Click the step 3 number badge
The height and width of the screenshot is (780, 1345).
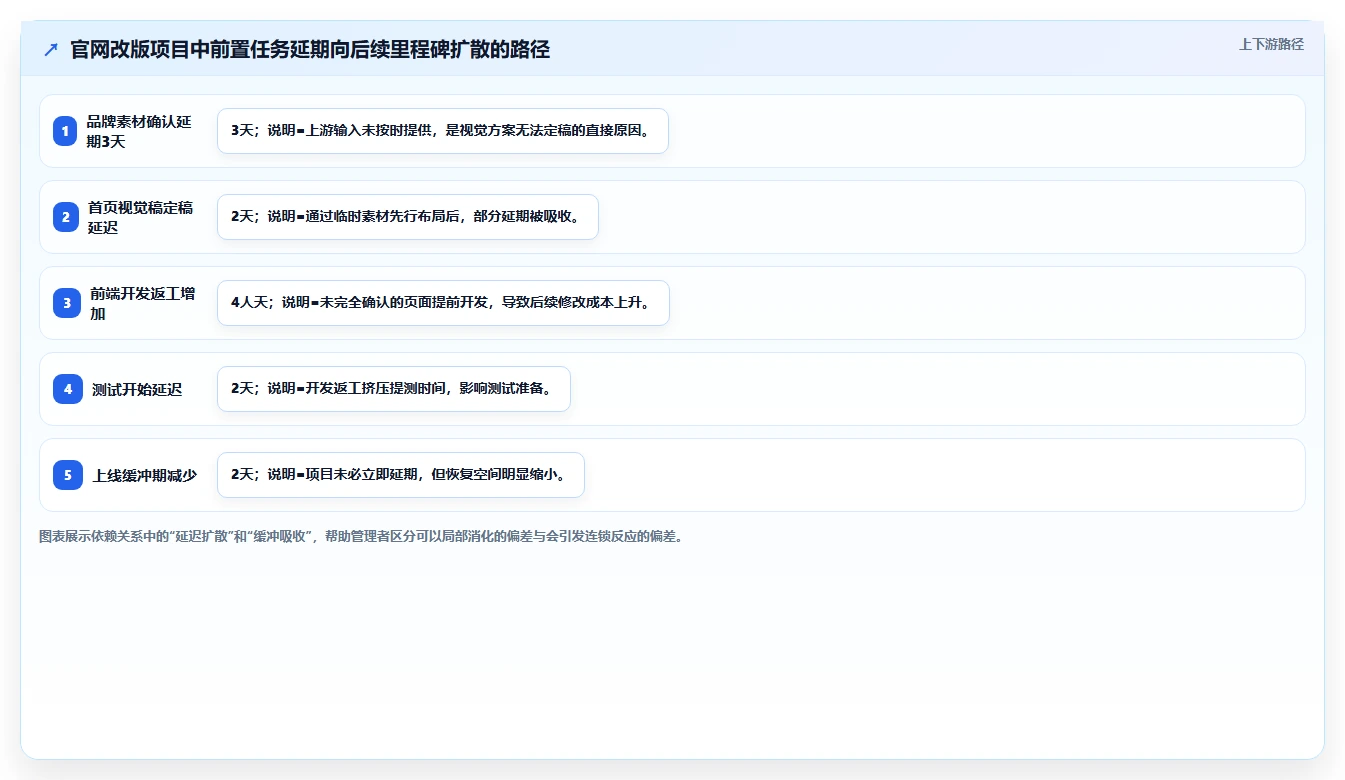(66, 303)
